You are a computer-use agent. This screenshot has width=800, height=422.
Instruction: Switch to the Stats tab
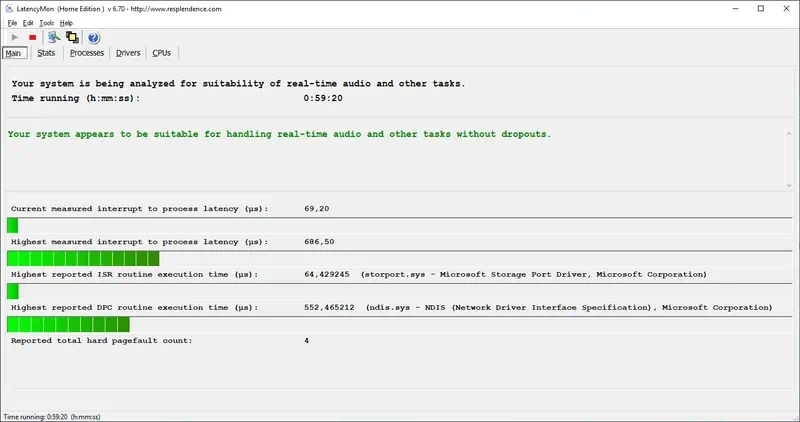point(46,53)
